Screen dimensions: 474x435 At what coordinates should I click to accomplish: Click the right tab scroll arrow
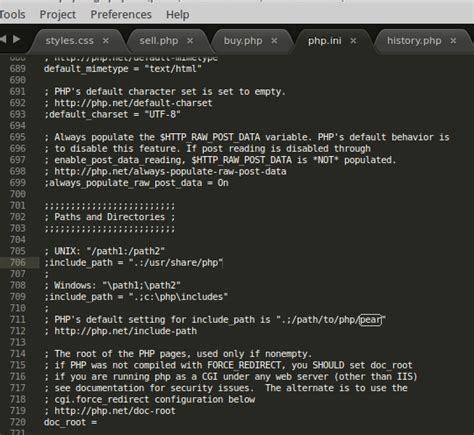click(x=16, y=39)
